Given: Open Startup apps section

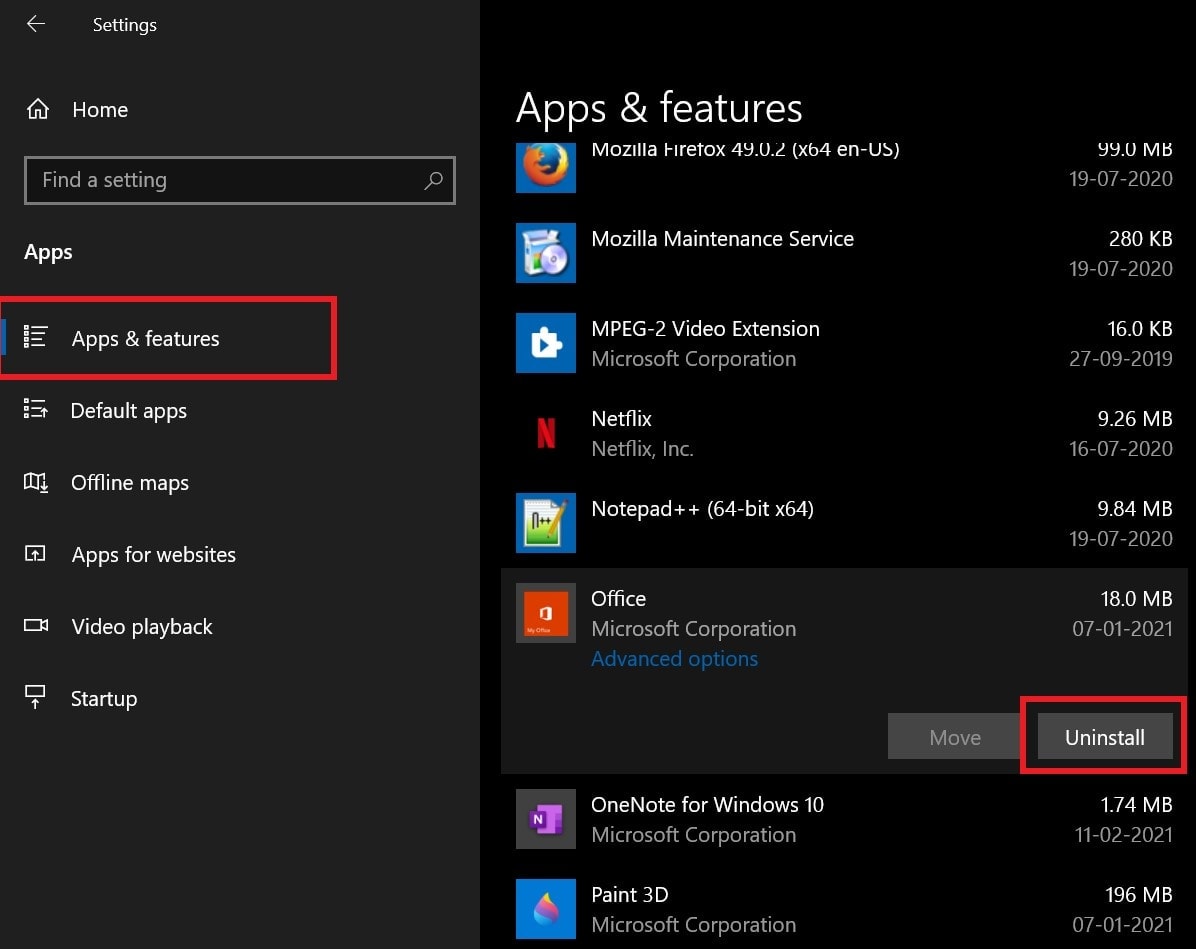Looking at the screenshot, I should (104, 699).
